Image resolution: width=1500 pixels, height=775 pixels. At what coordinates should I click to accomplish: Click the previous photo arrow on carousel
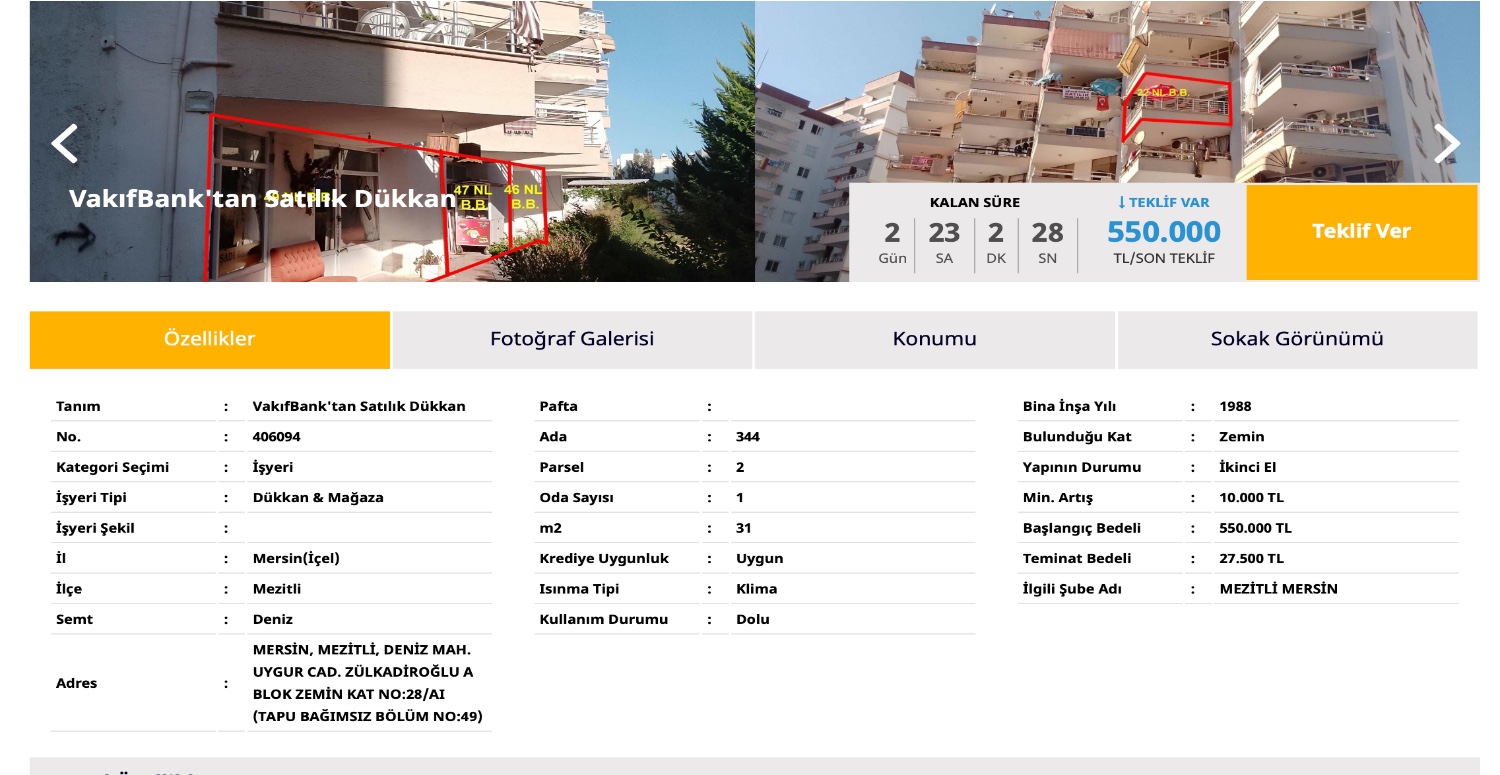pos(65,144)
